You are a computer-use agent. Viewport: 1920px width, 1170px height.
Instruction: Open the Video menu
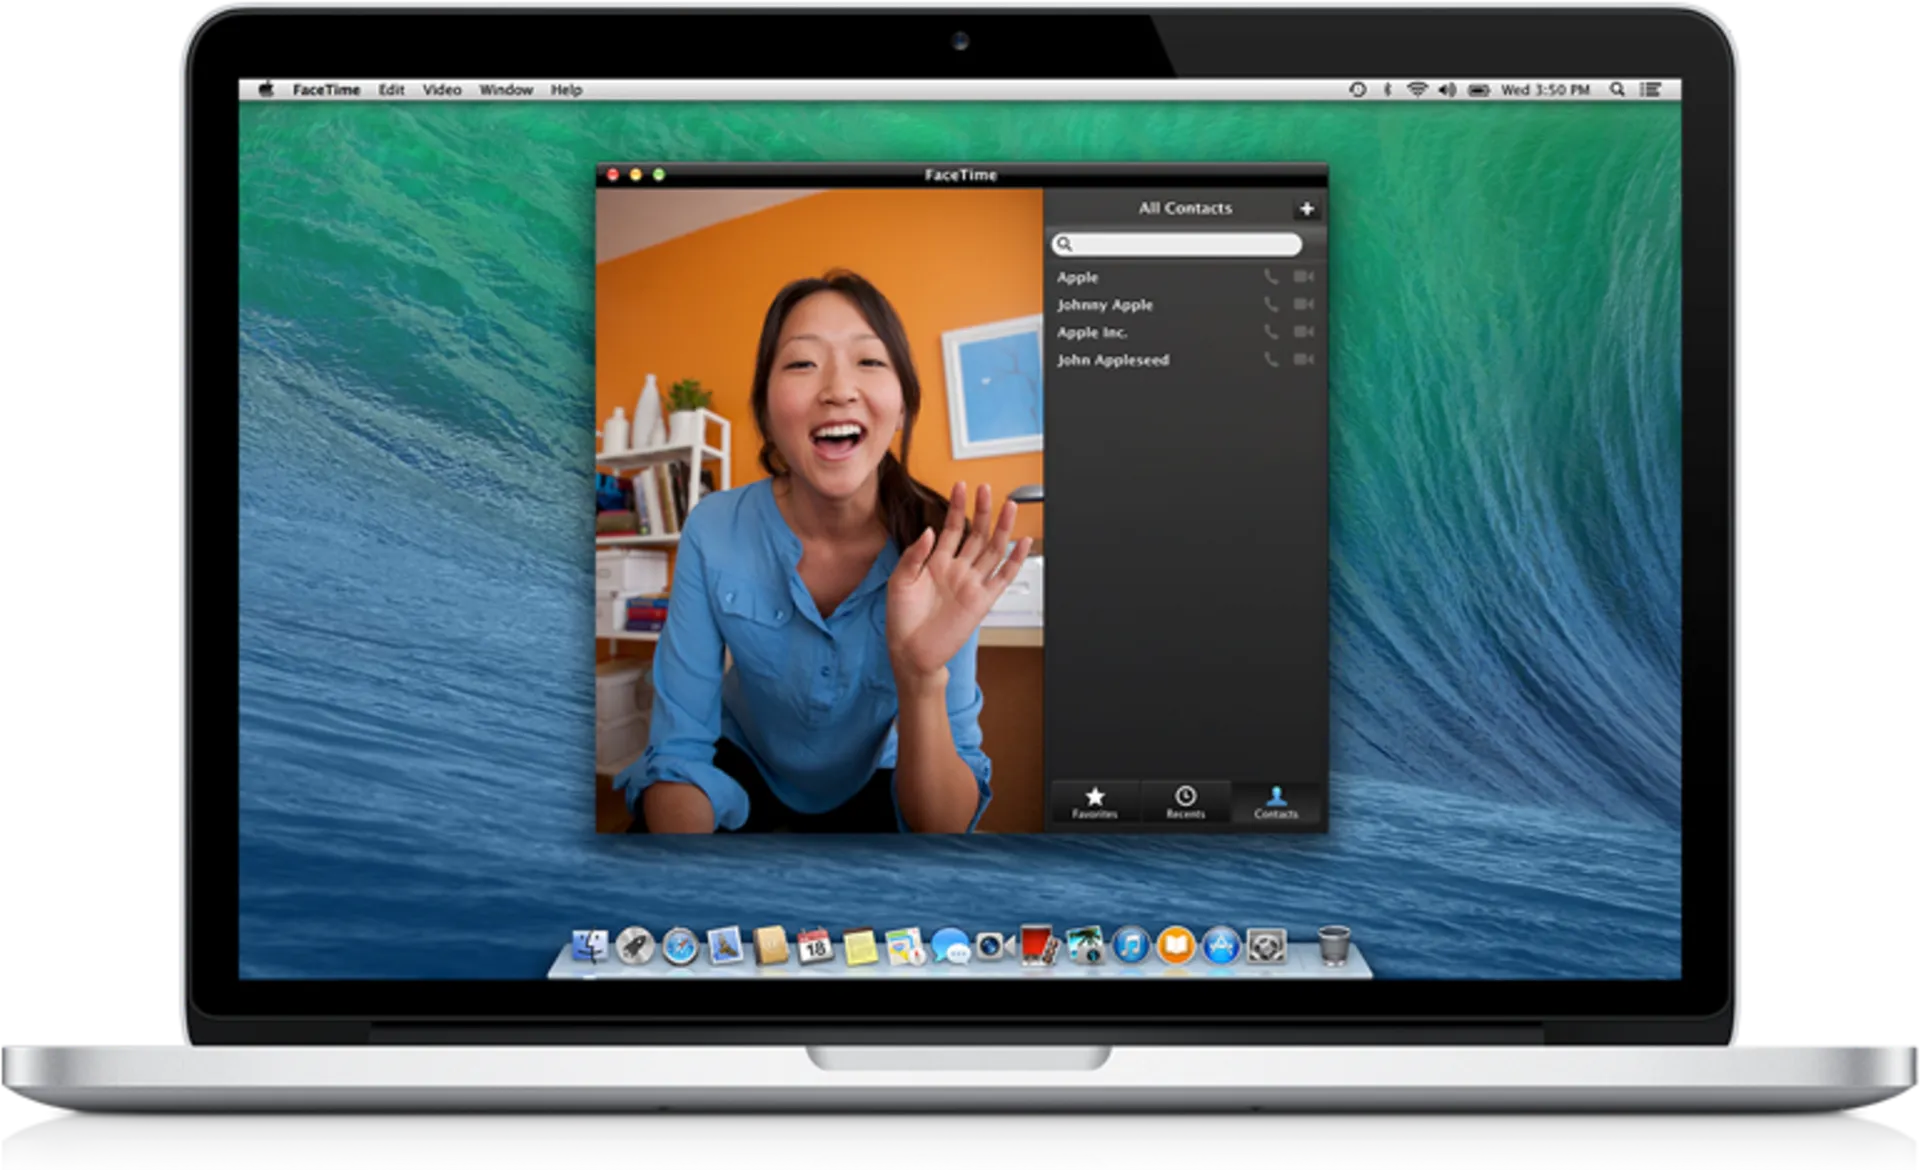coord(442,90)
